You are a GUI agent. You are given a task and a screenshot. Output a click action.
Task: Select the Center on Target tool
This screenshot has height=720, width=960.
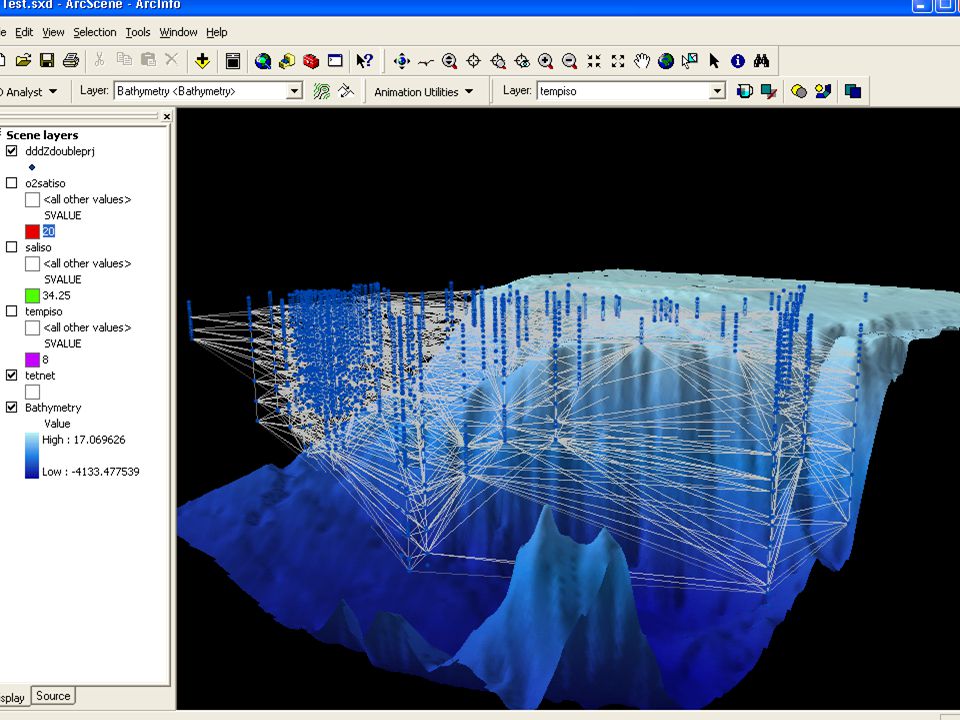coord(473,61)
